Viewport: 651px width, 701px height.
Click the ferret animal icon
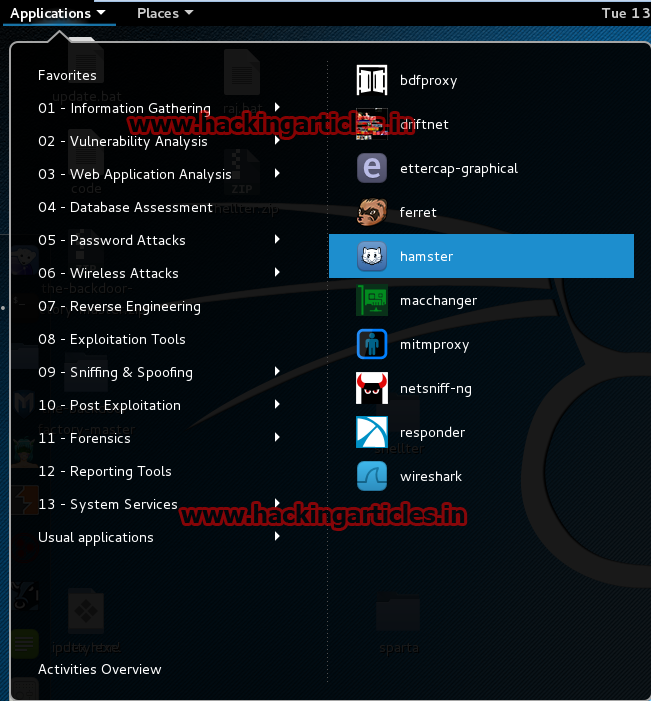tap(372, 212)
